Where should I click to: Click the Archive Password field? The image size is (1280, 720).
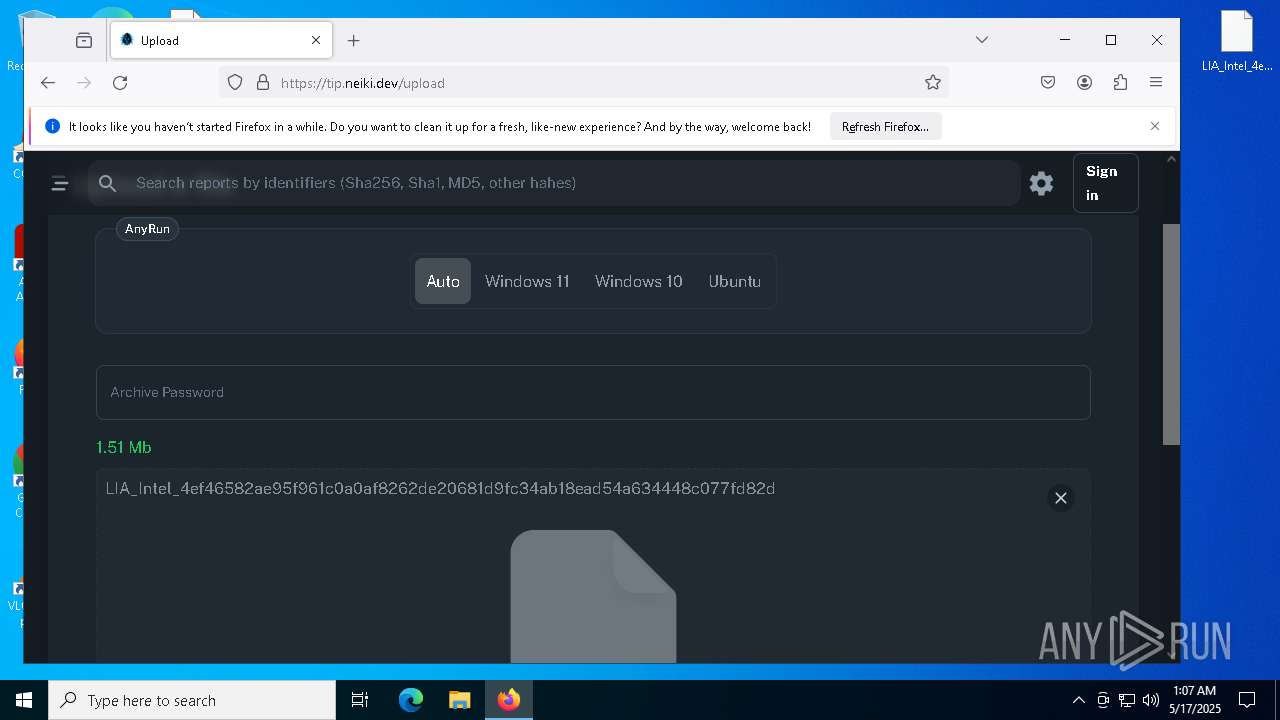(593, 392)
